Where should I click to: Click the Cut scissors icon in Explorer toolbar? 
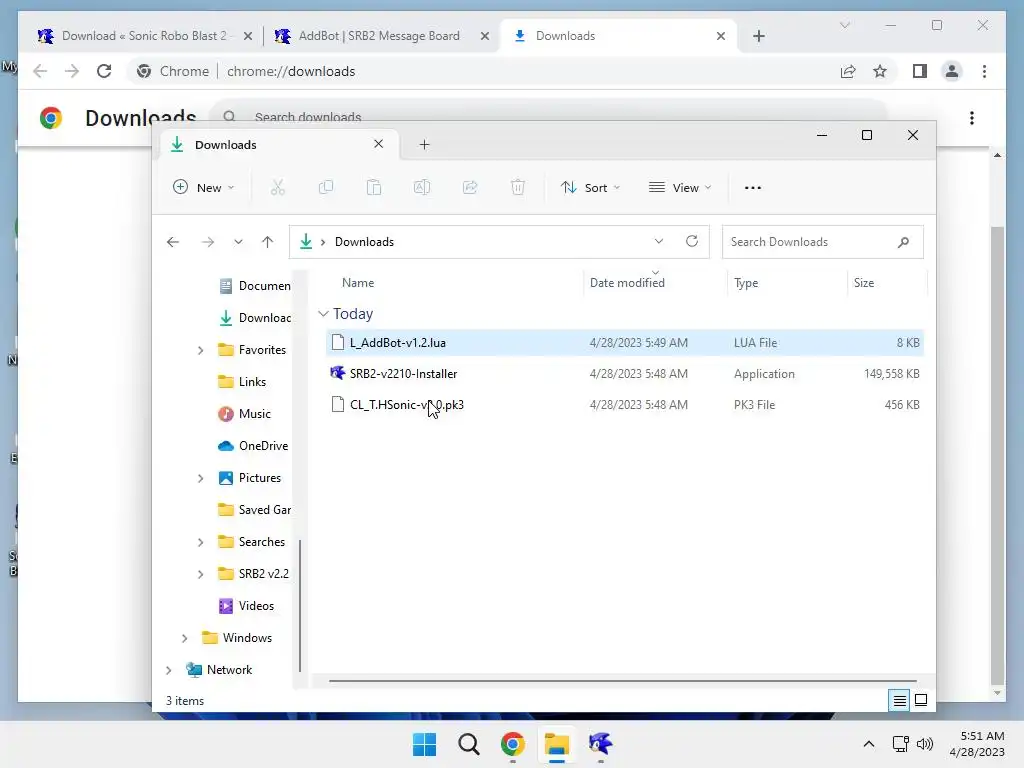[x=278, y=187]
